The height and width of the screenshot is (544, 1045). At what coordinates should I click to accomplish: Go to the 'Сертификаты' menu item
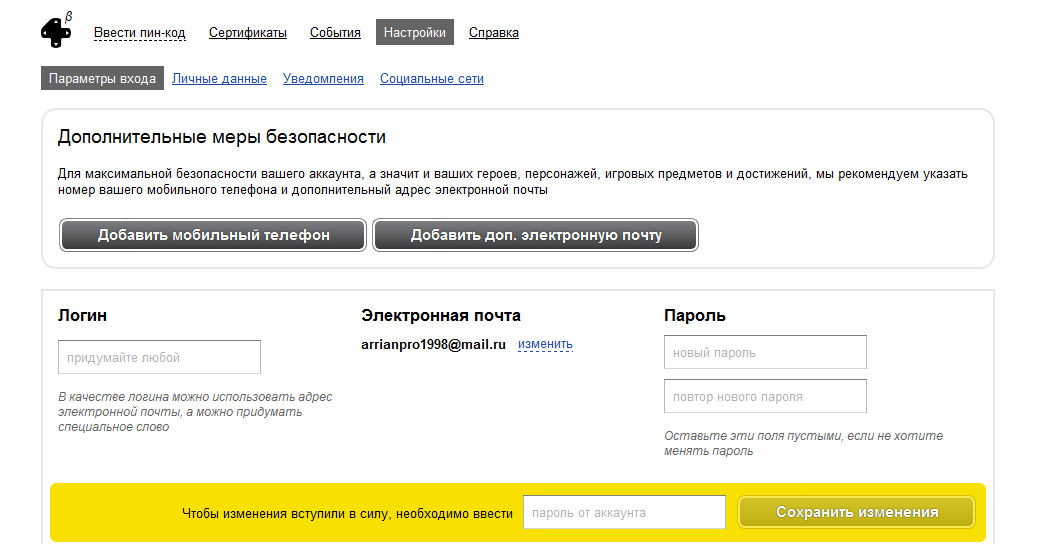coord(248,33)
